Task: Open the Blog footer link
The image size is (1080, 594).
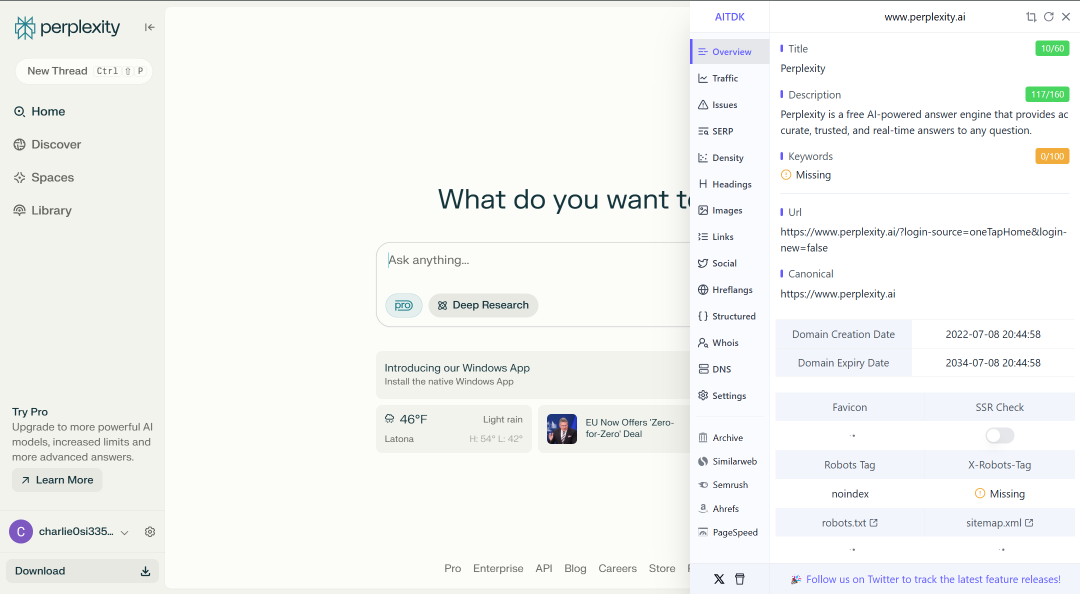Action: pos(575,569)
